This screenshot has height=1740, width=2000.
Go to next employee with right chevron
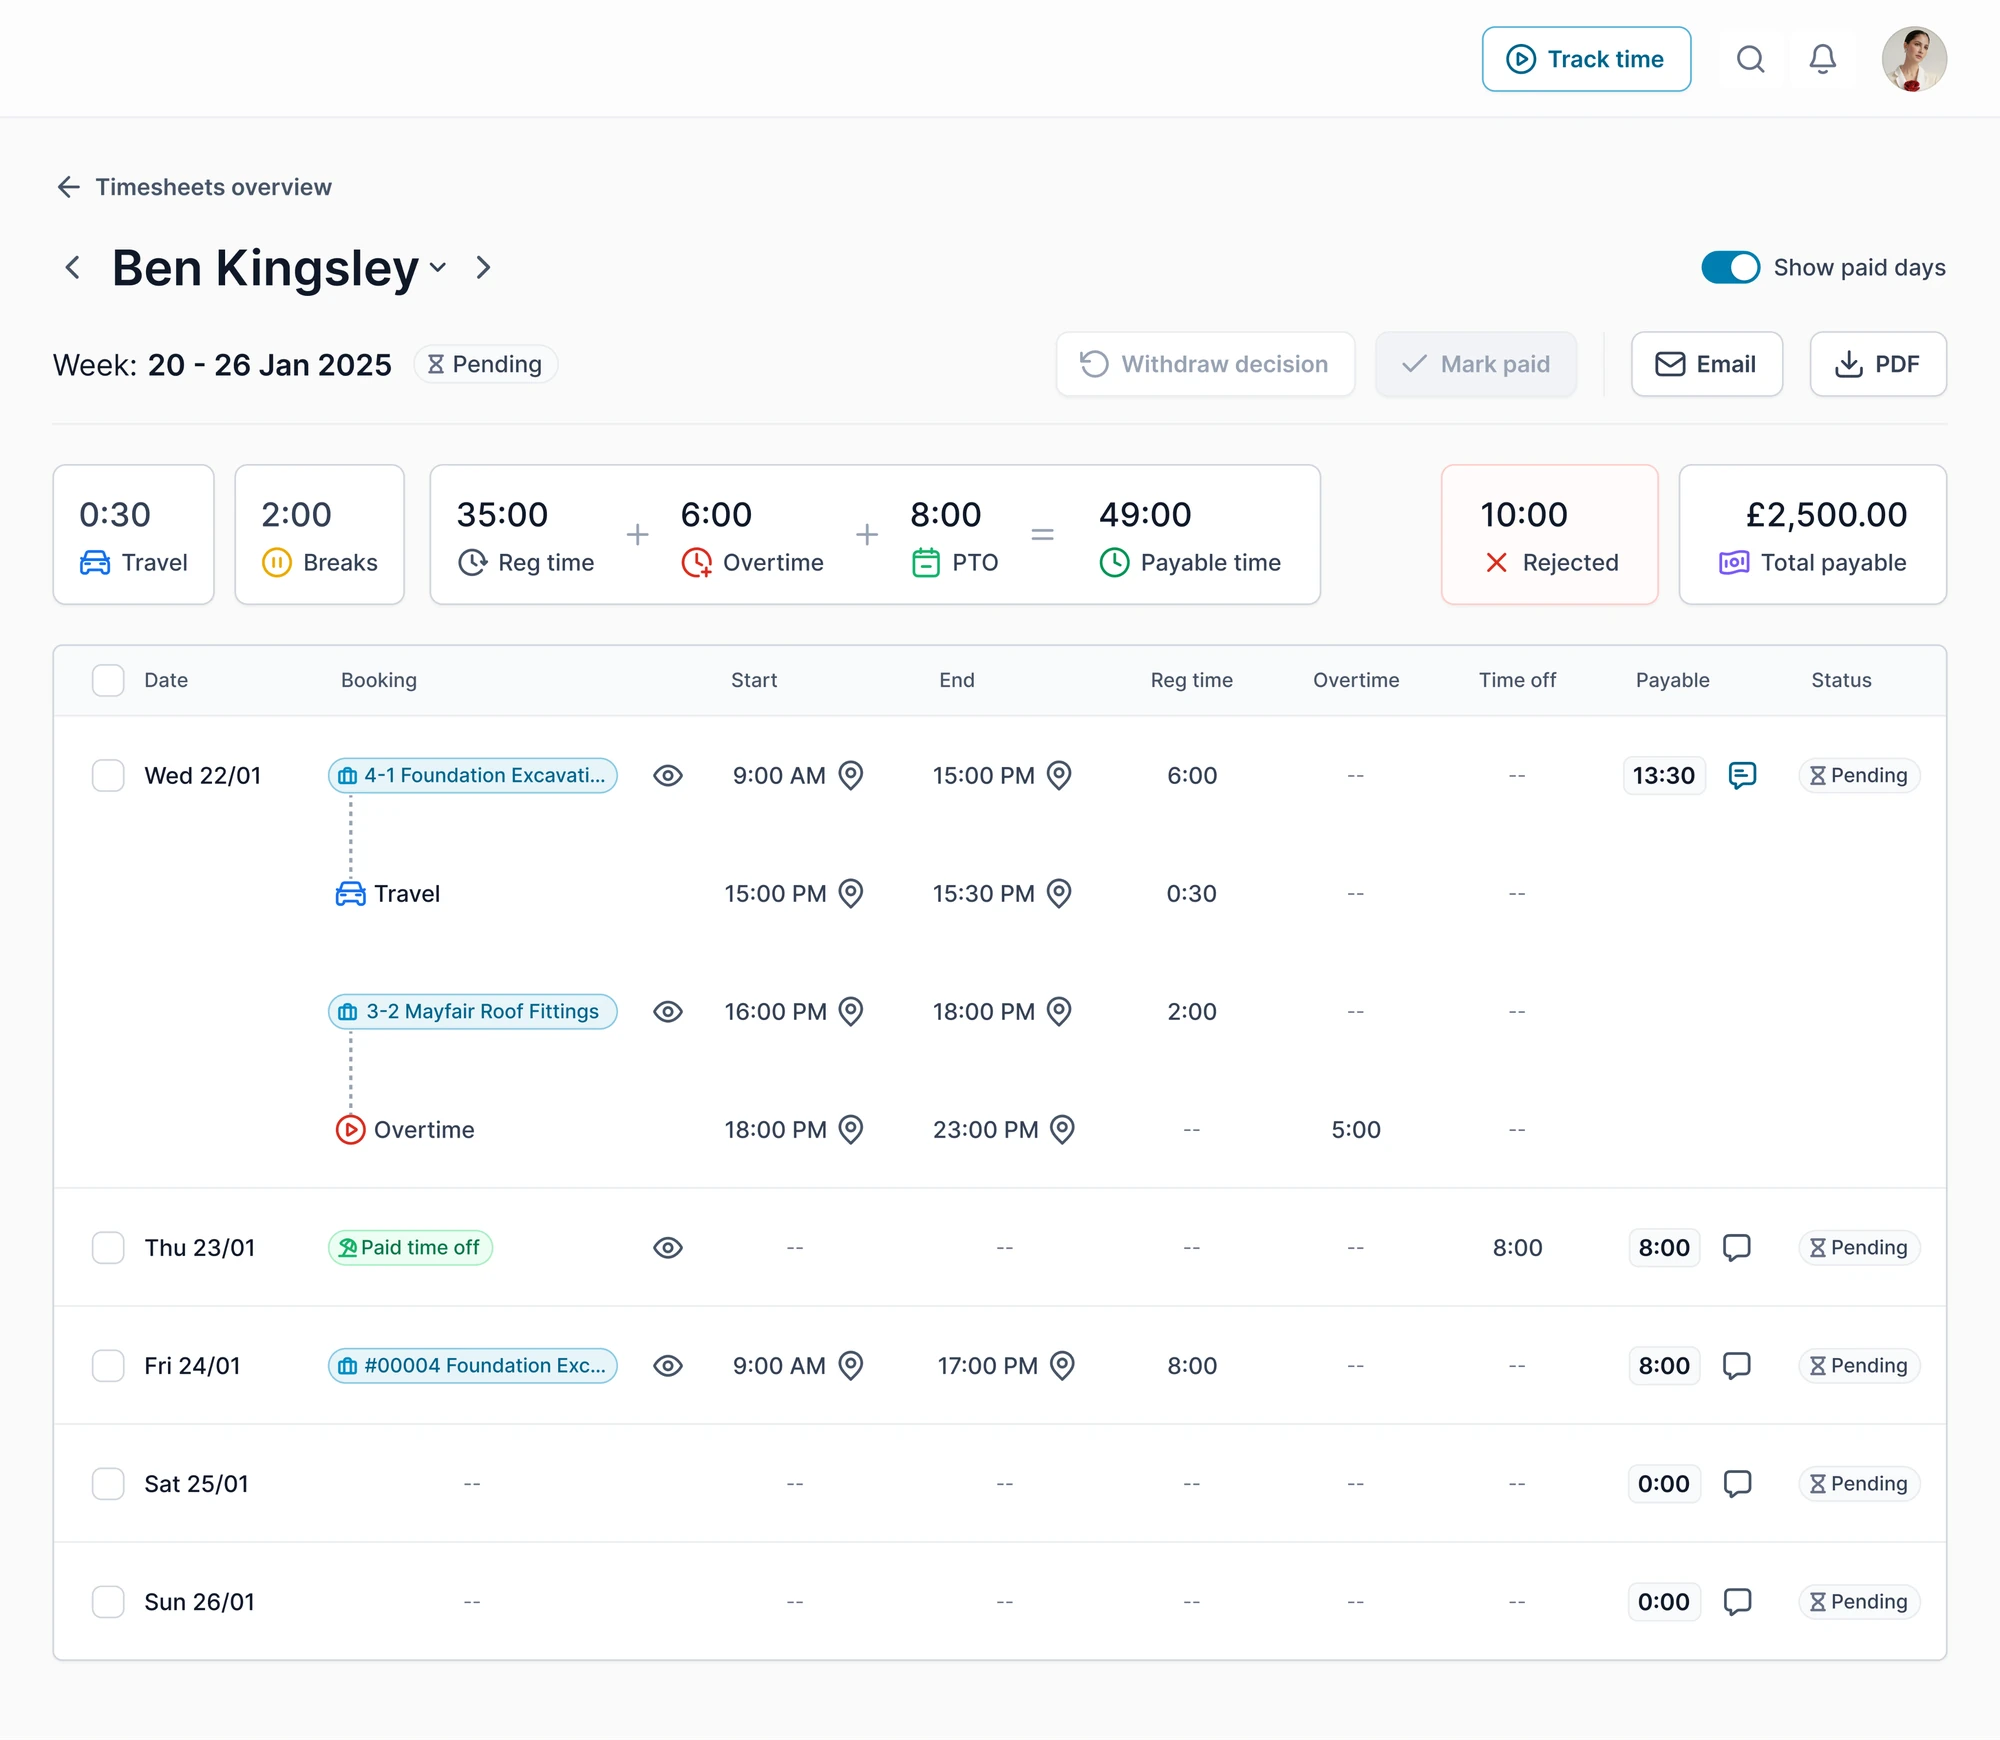pos(483,268)
